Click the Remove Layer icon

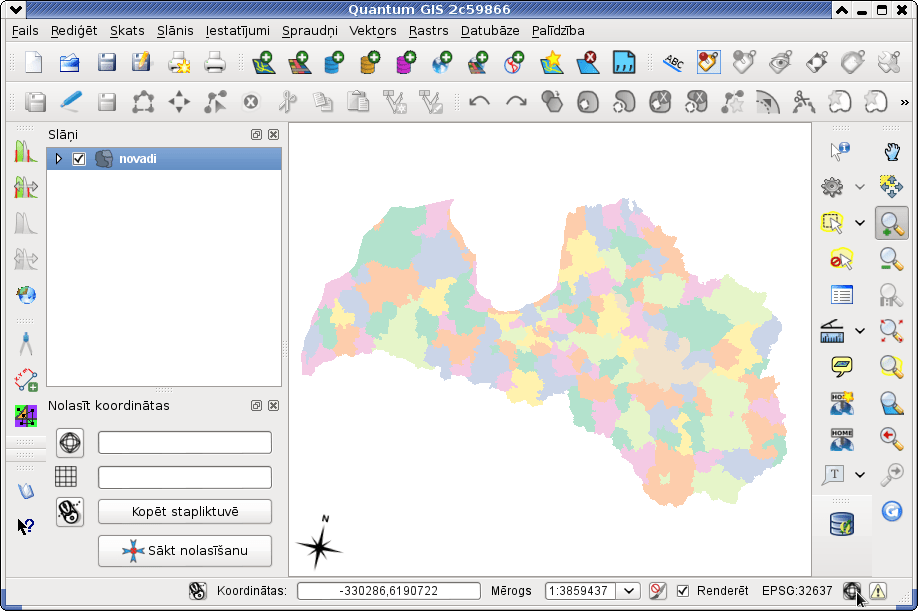[x=587, y=62]
